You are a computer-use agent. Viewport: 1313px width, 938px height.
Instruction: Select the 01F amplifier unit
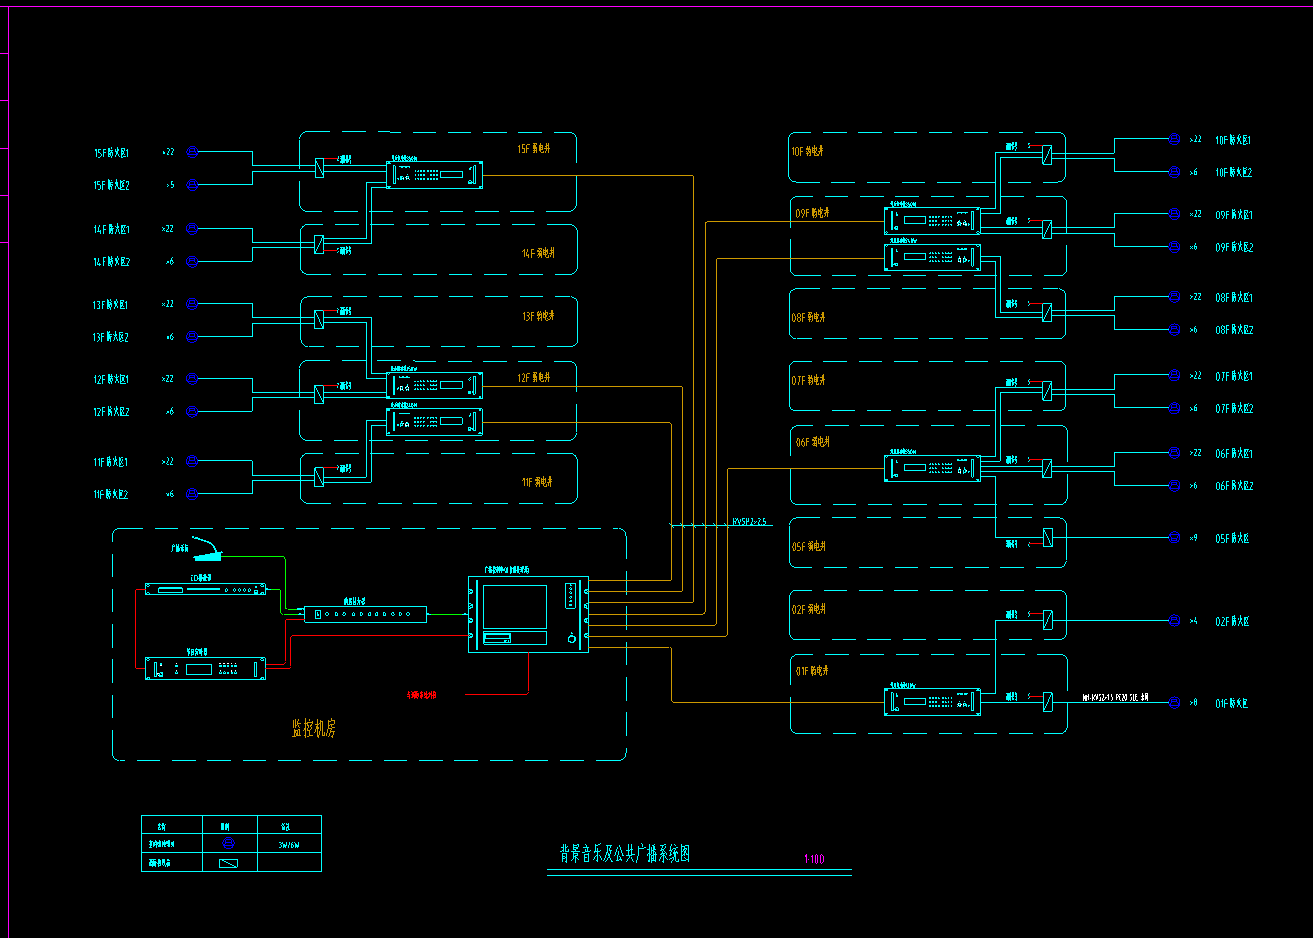932,702
